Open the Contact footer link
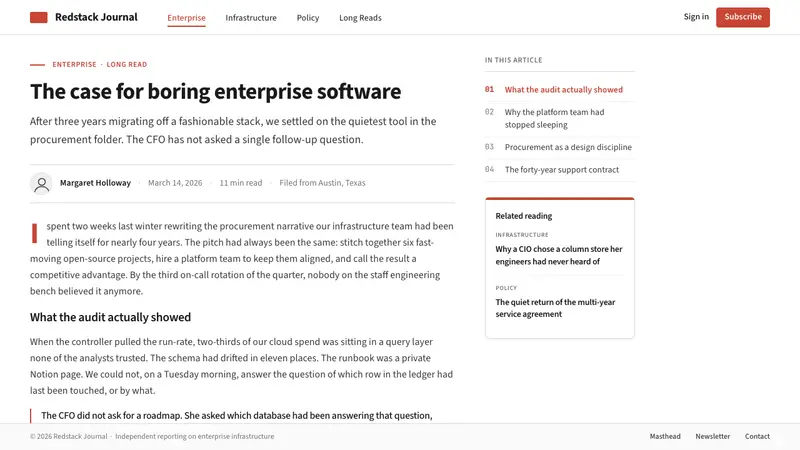The image size is (800, 450). pos(757,437)
